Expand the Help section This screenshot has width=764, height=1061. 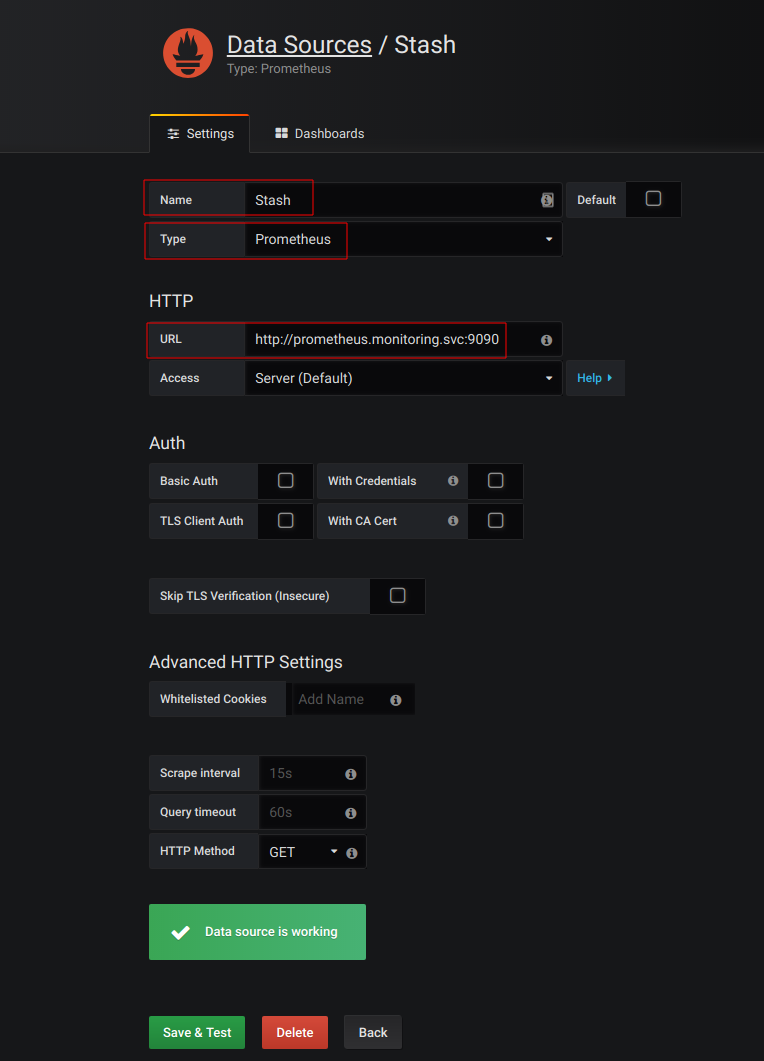[x=595, y=378]
